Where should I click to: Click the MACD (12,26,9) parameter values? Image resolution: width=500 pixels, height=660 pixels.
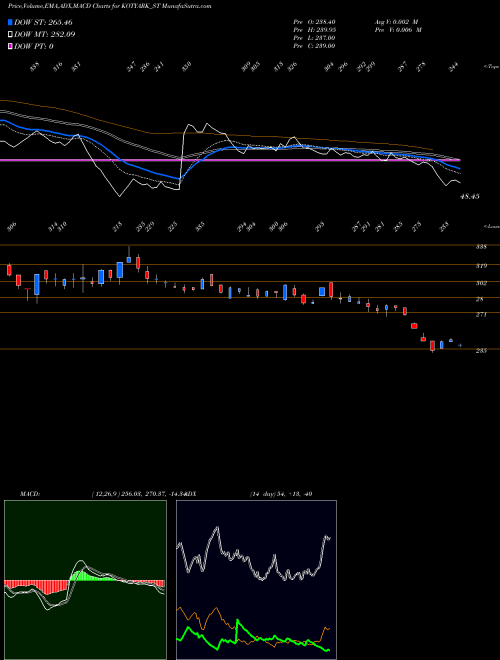pos(138,494)
